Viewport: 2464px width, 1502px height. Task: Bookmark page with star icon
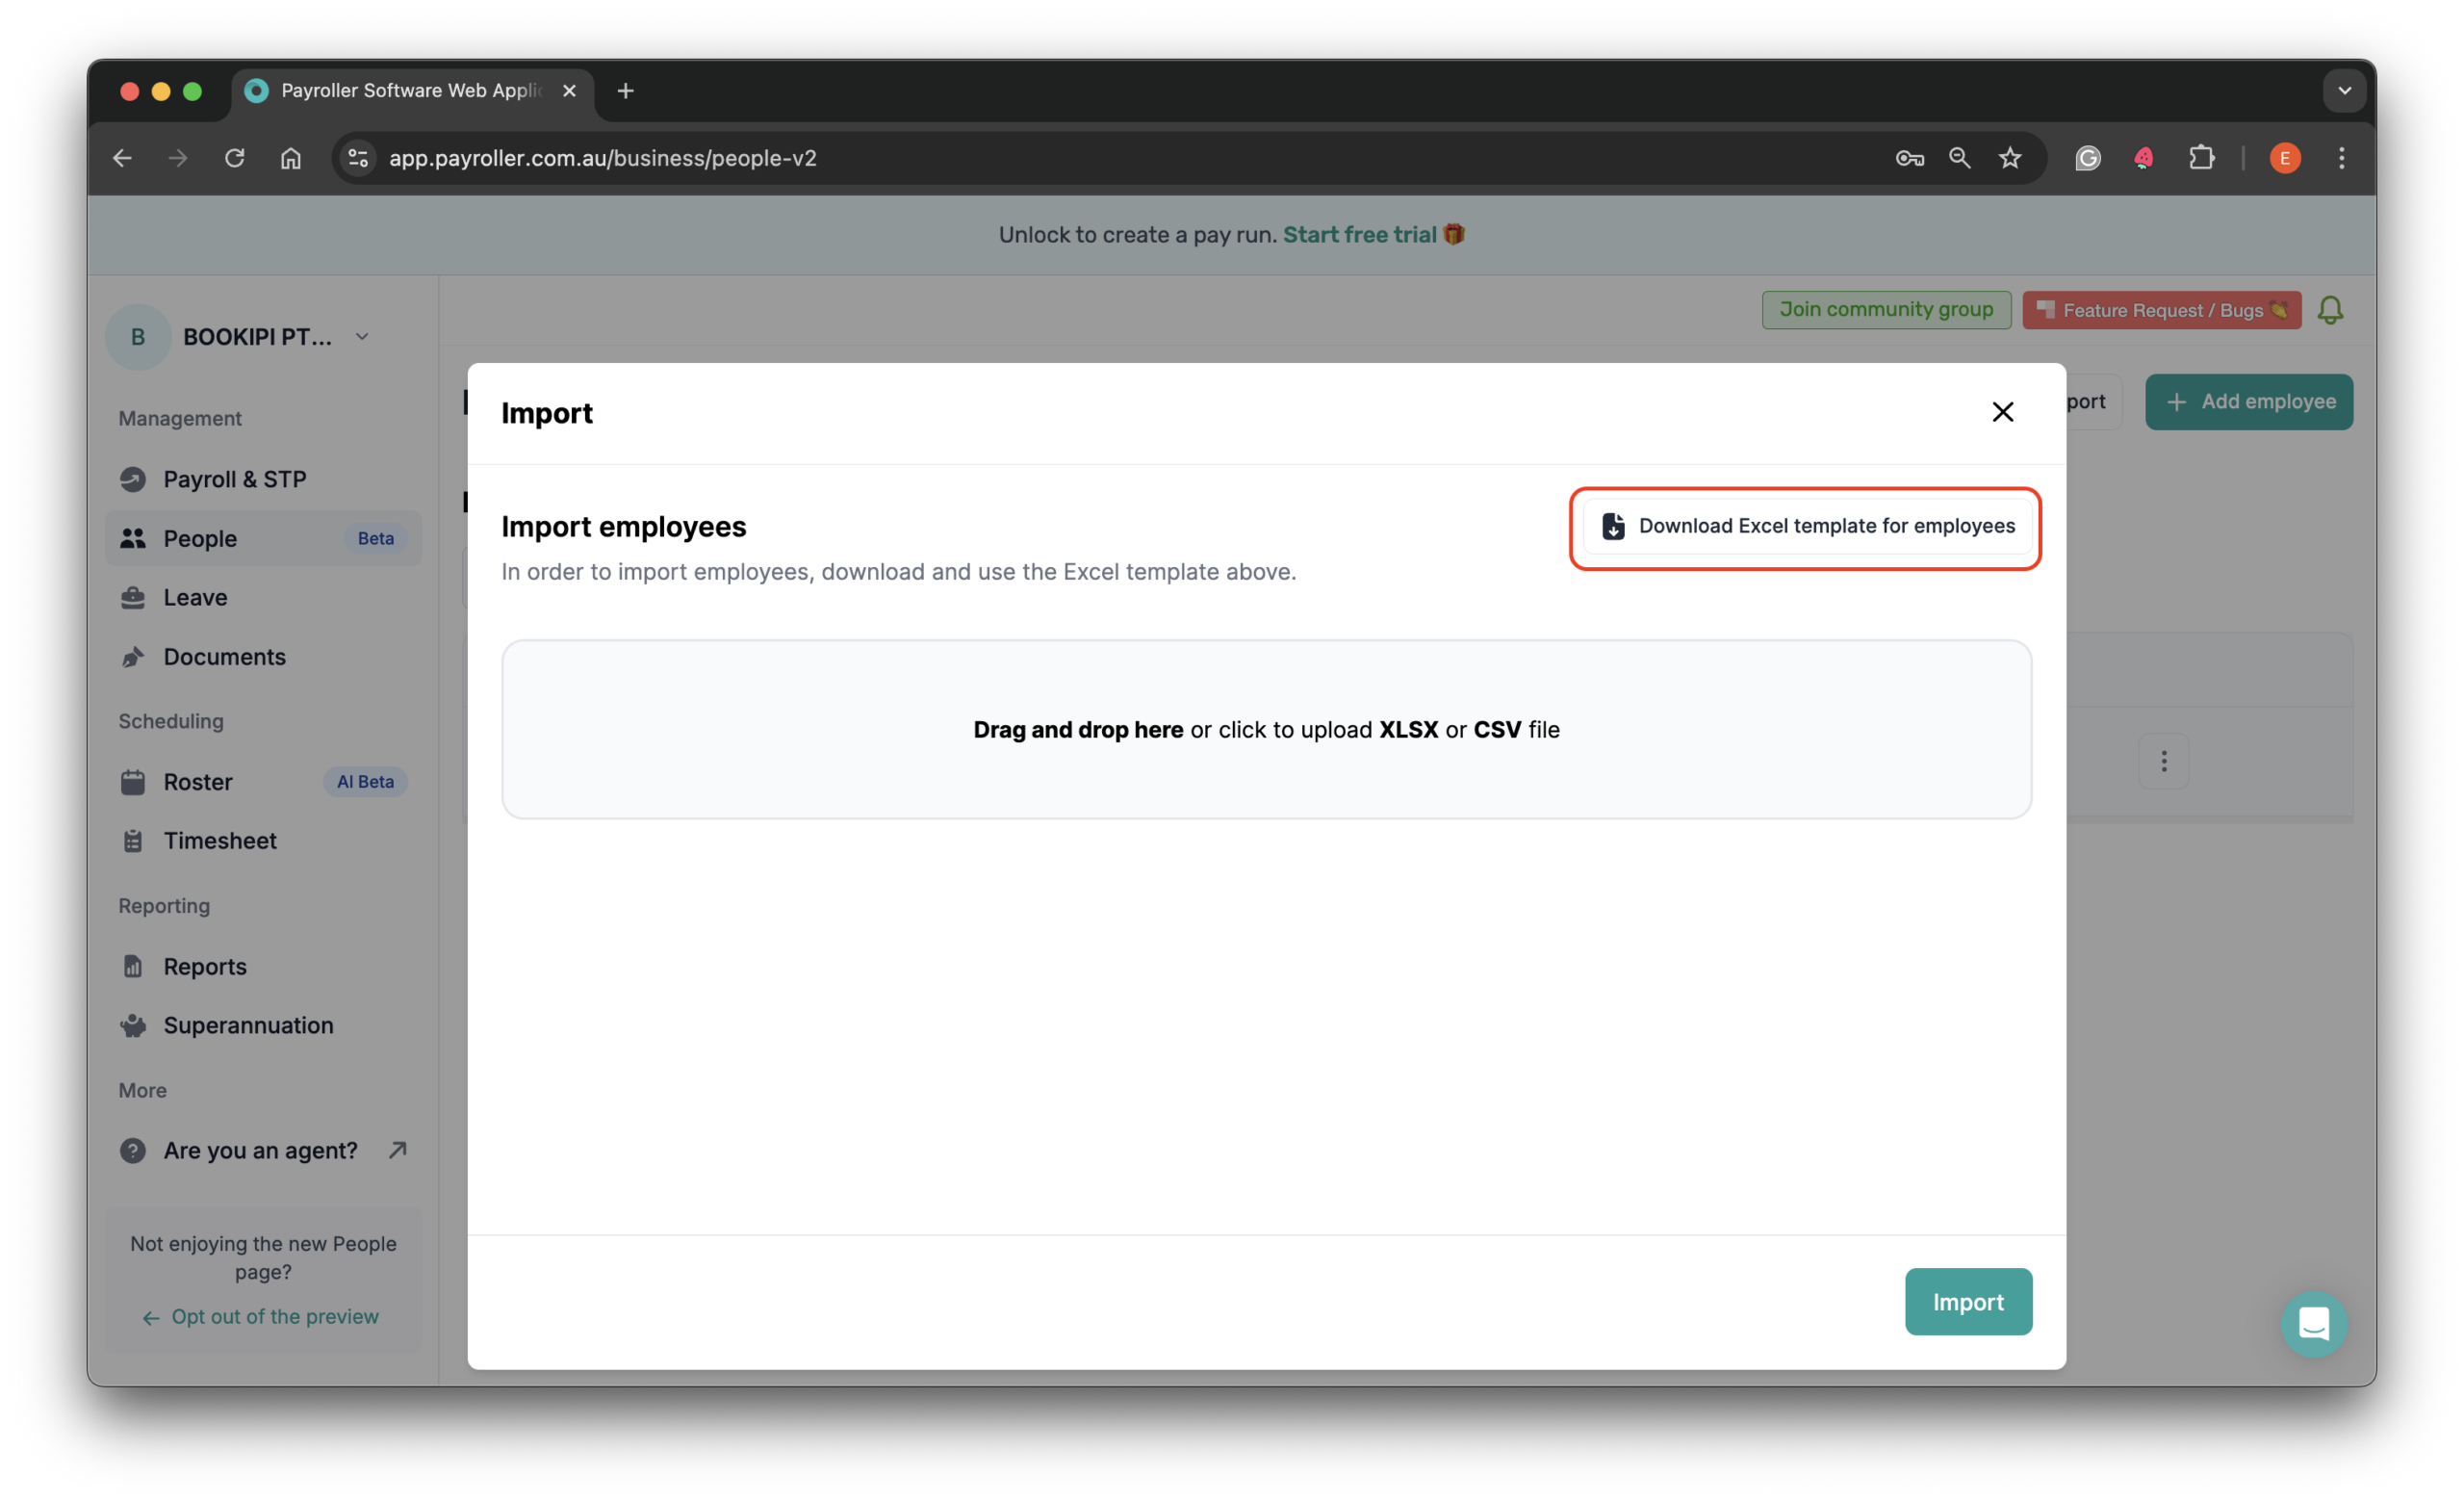pyautogui.click(x=2010, y=158)
